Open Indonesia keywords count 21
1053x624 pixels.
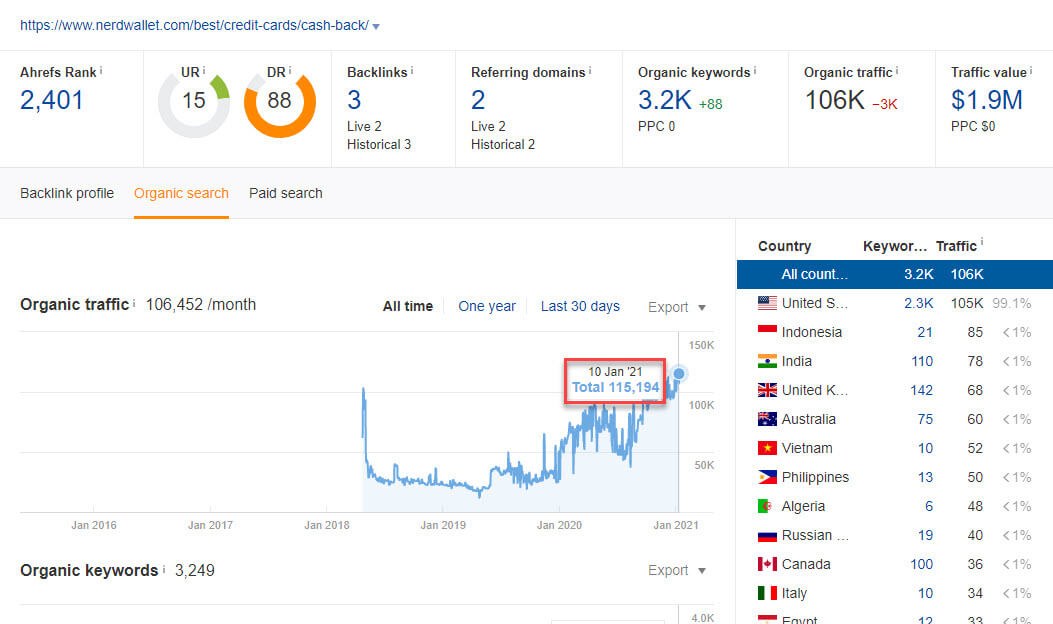pos(925,332)
